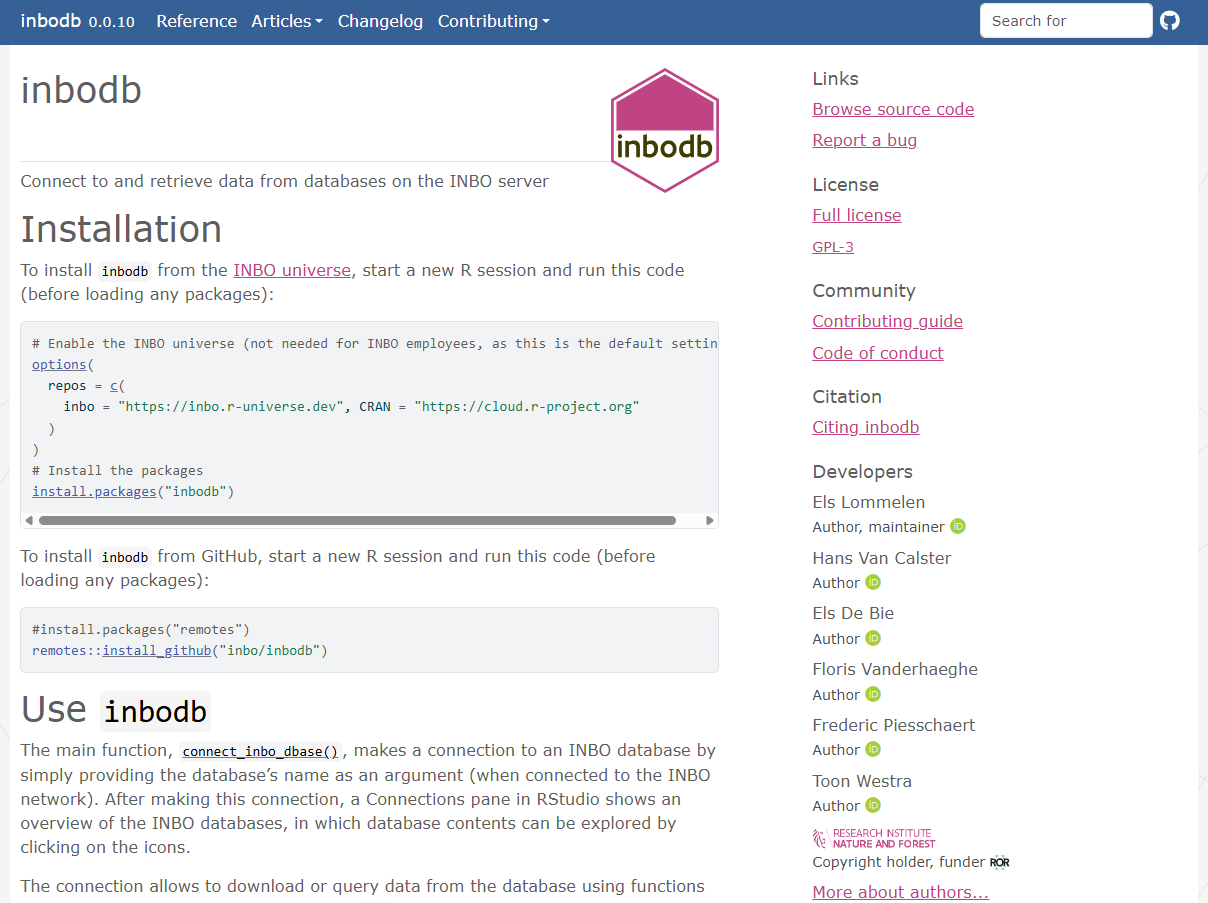This screenshot has width=1208, height=903.
Task: Open Els Lommelen's ORCID icon
Action: click(957, 526)
